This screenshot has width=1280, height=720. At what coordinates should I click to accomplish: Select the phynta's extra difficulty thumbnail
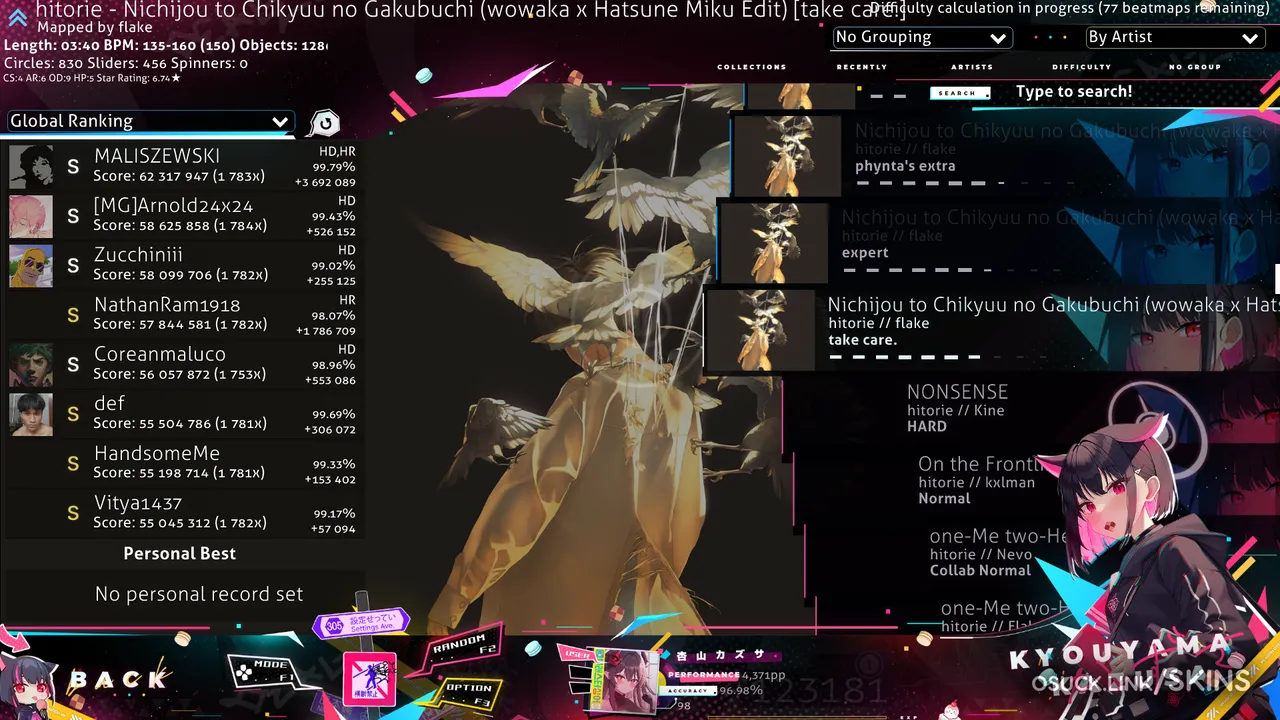[787, 155]
